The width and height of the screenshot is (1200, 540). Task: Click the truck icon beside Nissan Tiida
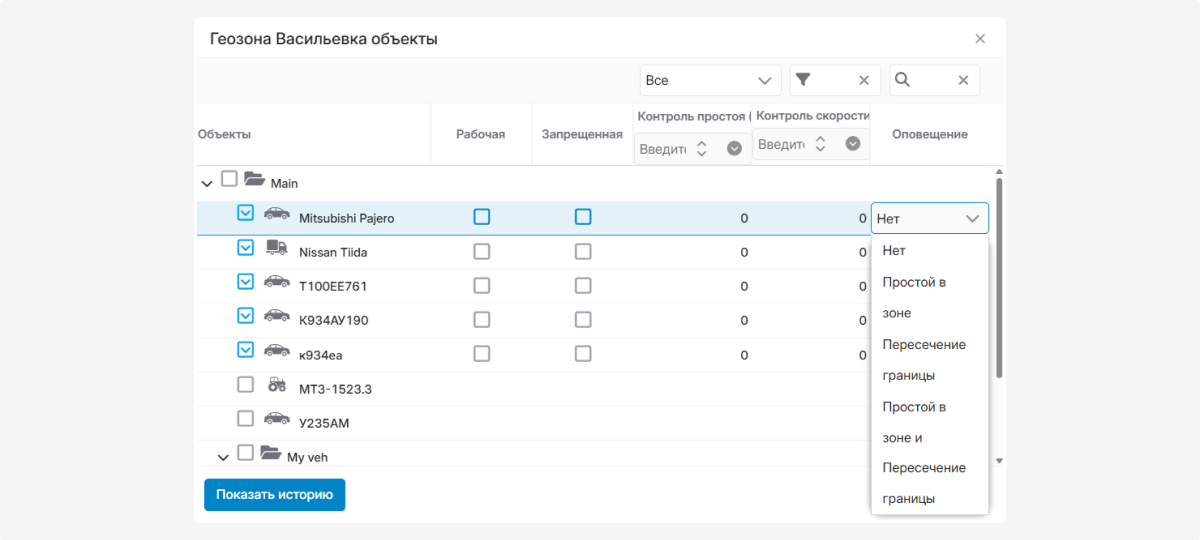click(x=277, y=249)
